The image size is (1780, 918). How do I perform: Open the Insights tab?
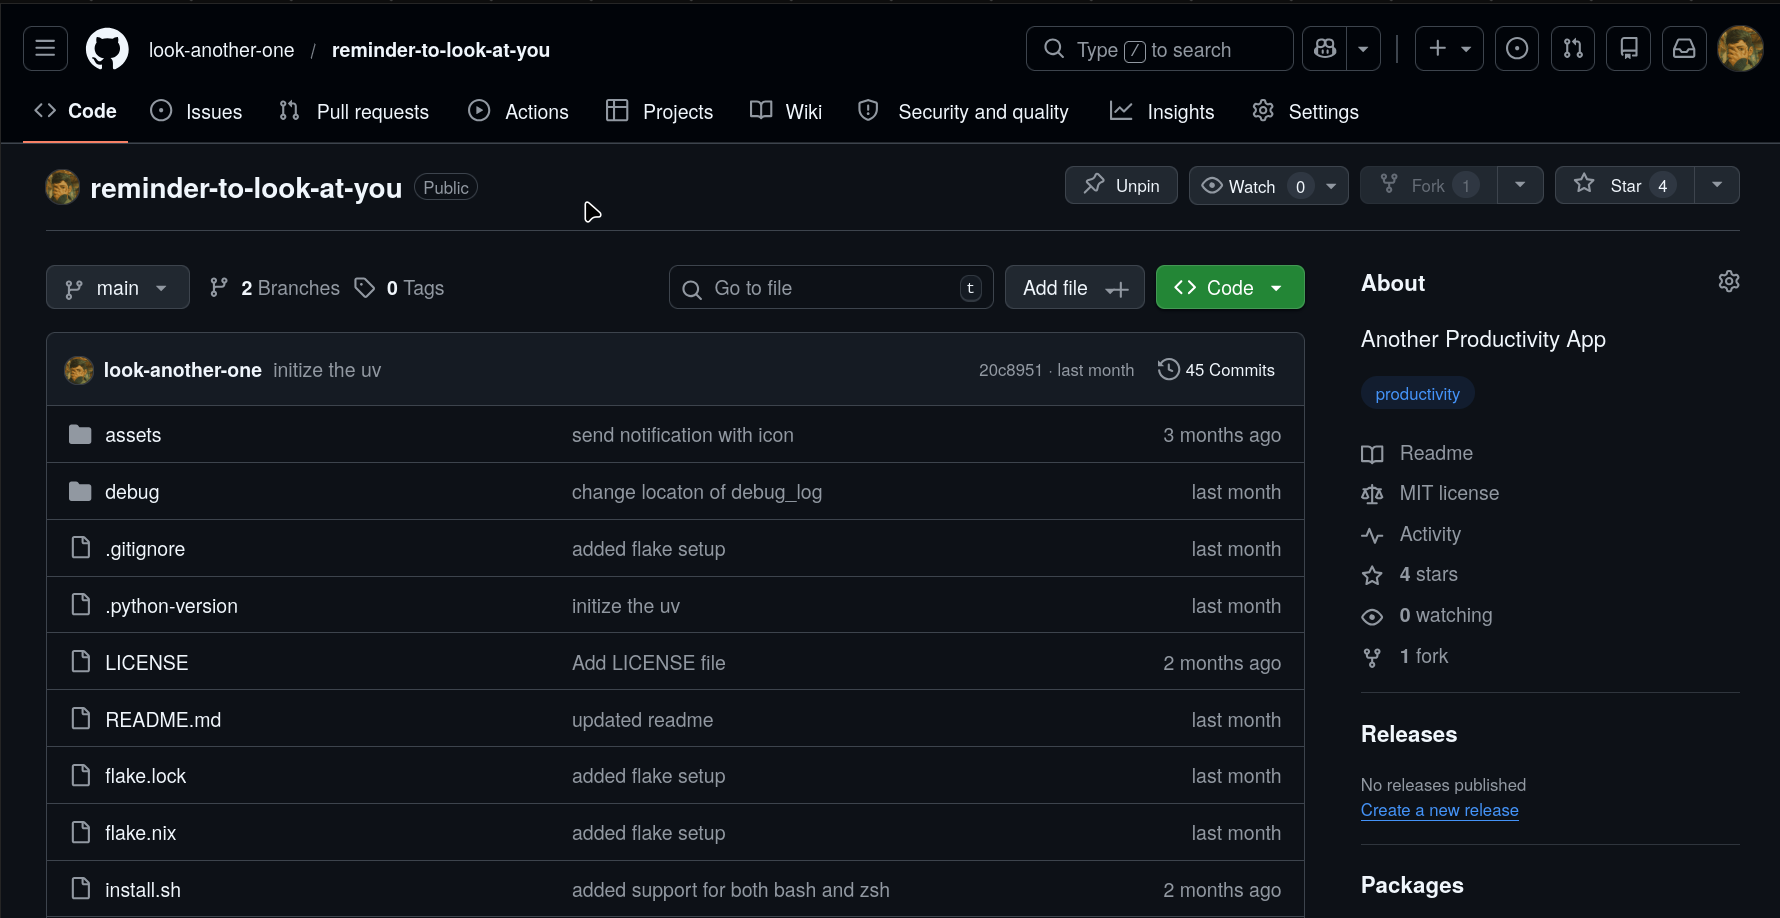(1162, 112)
